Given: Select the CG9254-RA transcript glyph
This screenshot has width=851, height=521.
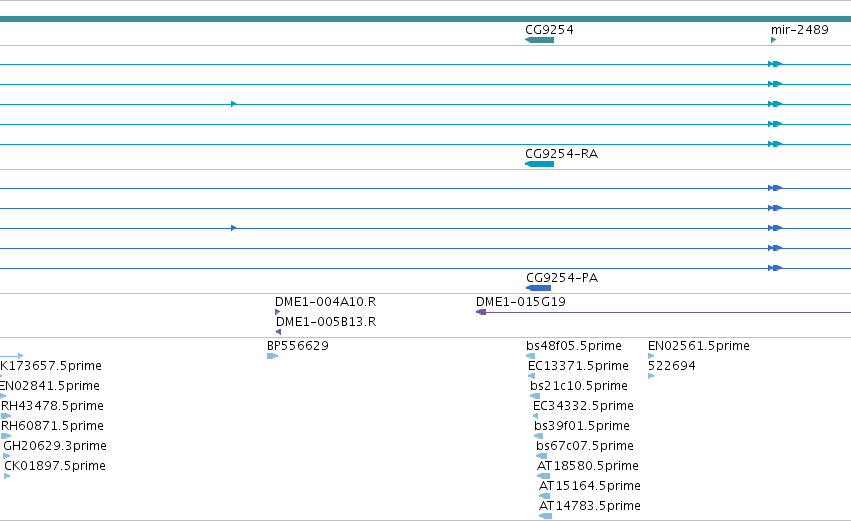Looking at the screenshot, I should point(539,164).
